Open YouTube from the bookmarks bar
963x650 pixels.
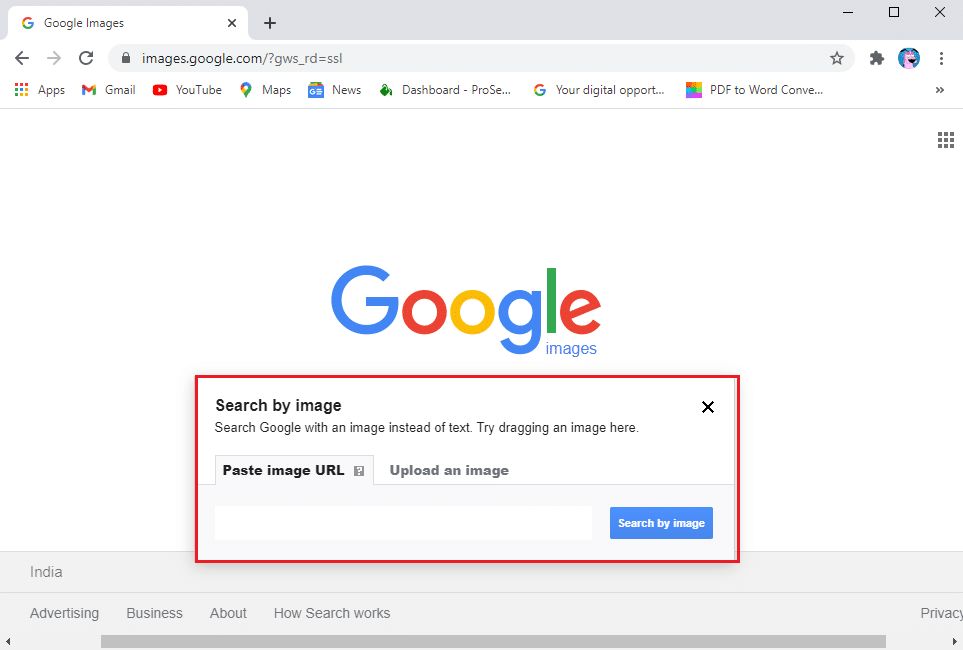click(x=186, y=89)
